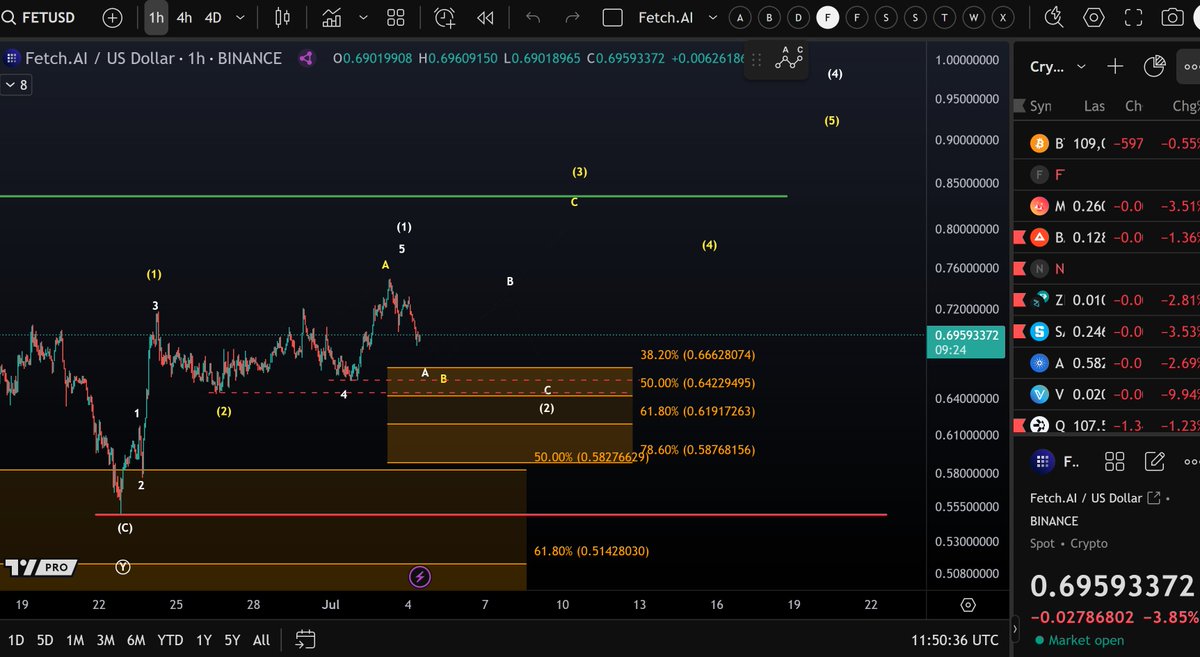1200x657 pixels.
Task: Click the purple lightning event marker
Action: [x=420, y=576]
